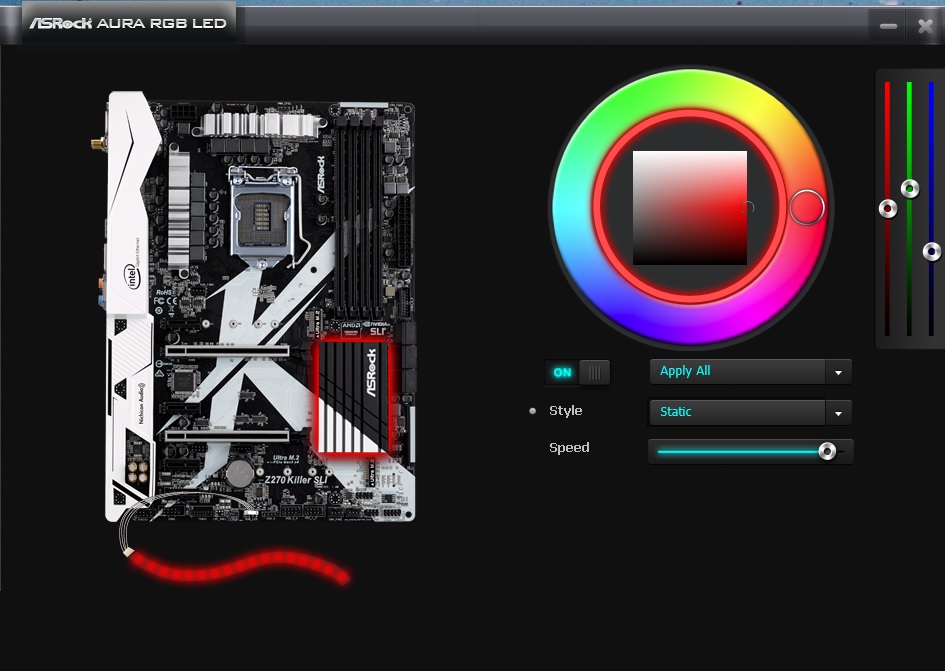Viewport: 945px width, 671px height.
Task: Toggle the ON switch for the LED
Action: pyautogui.click(x=577, y=373)
